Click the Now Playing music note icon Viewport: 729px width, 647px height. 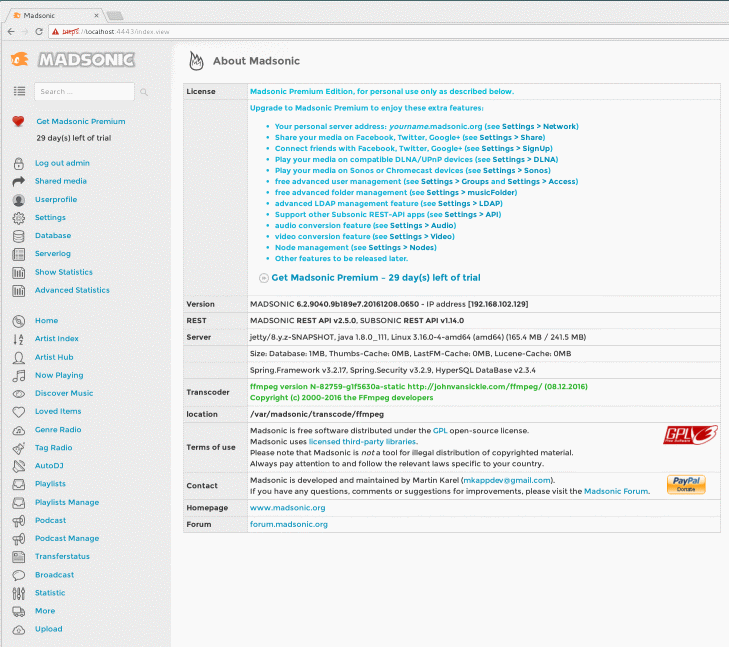pos(18,376)
